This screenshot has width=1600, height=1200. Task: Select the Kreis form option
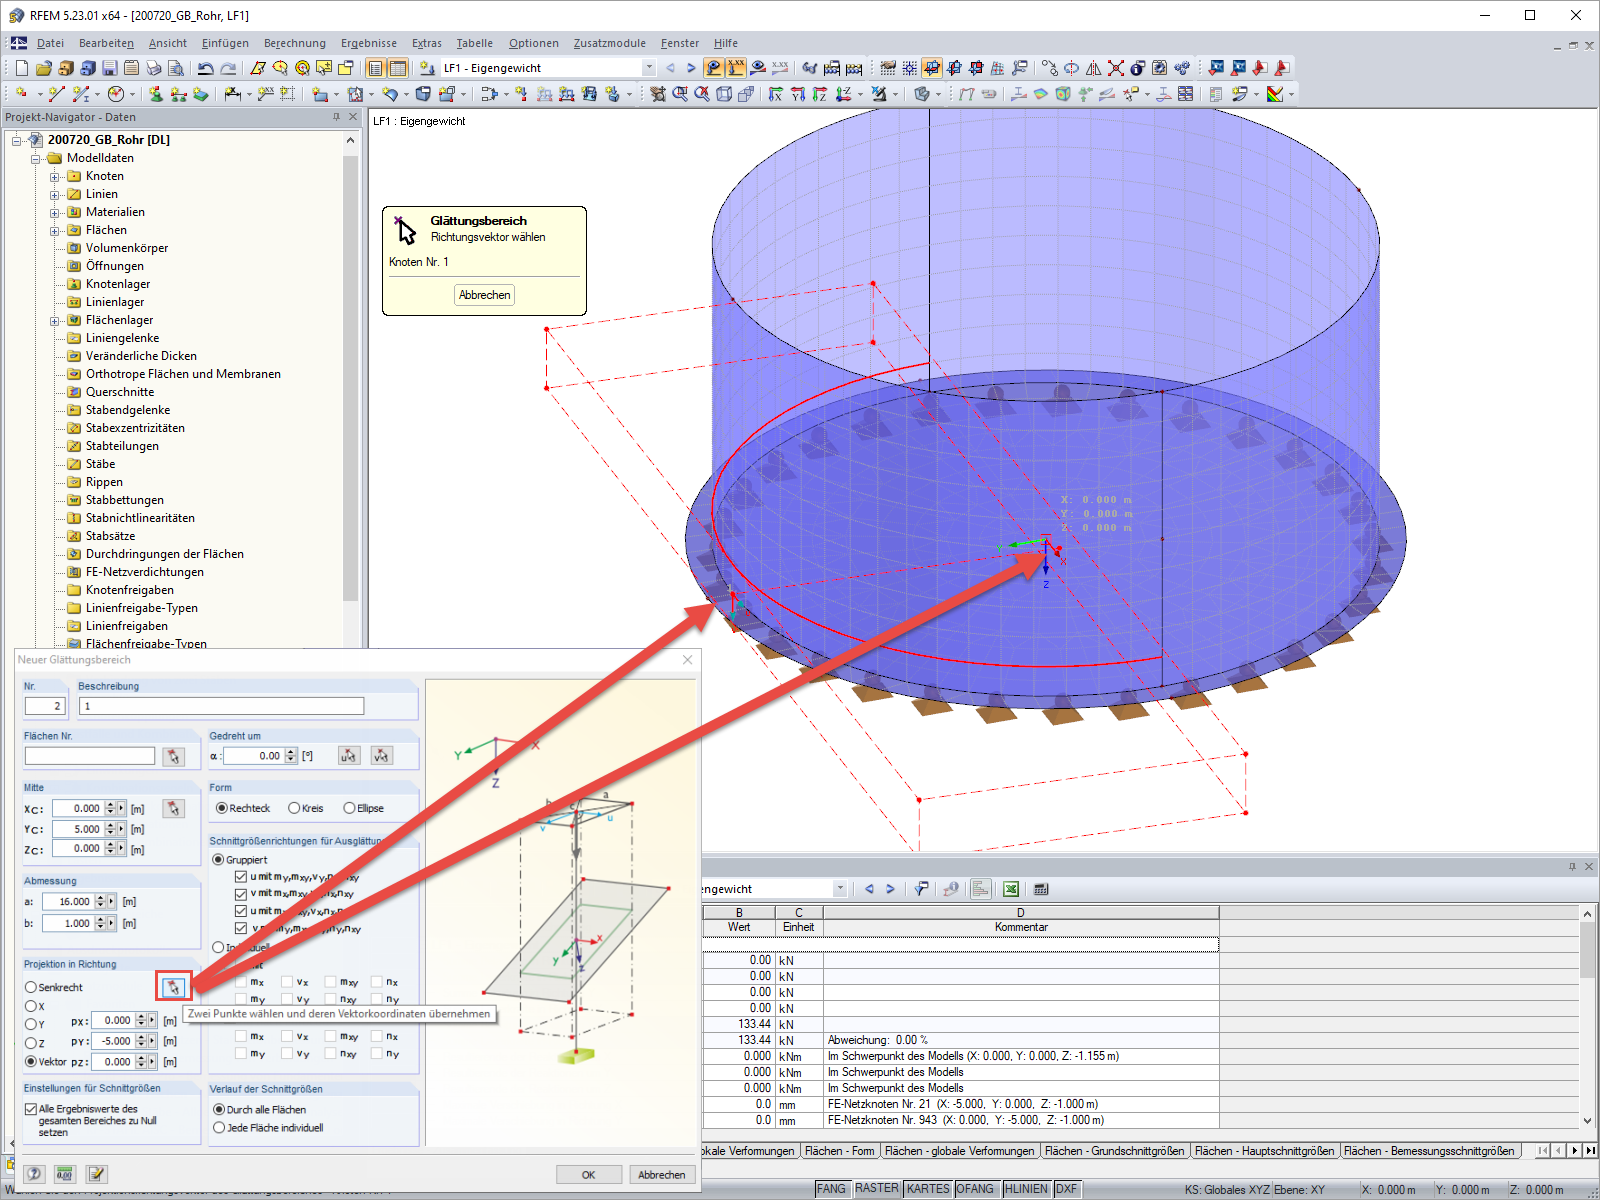293,808
